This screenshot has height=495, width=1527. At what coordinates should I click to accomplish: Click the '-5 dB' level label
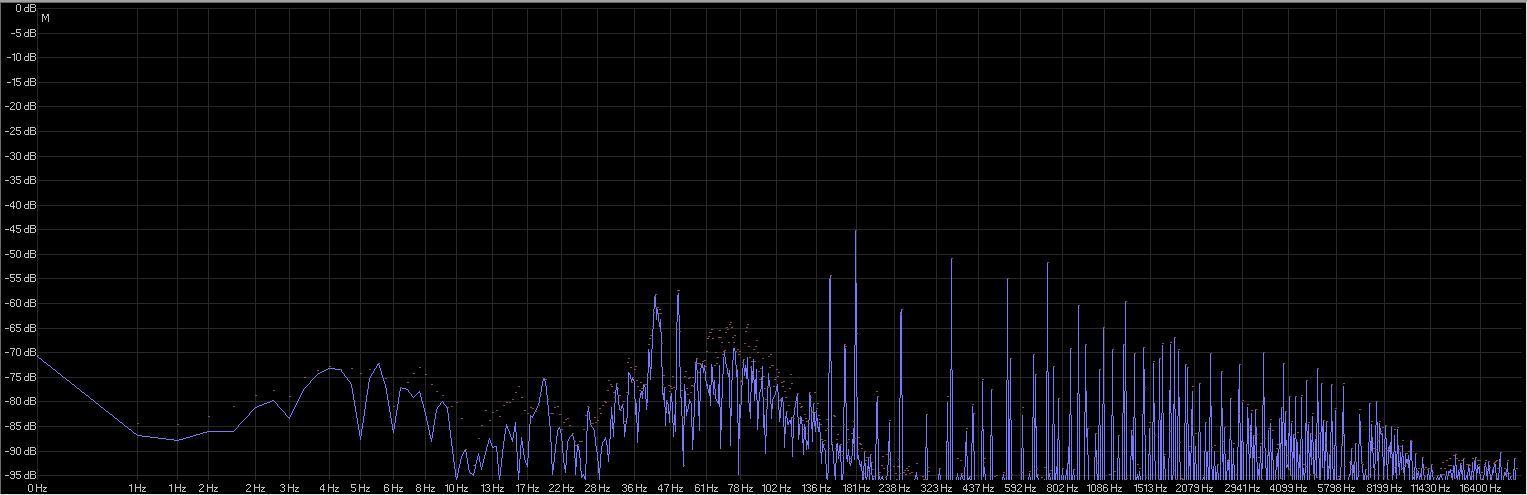click(23, 33)
